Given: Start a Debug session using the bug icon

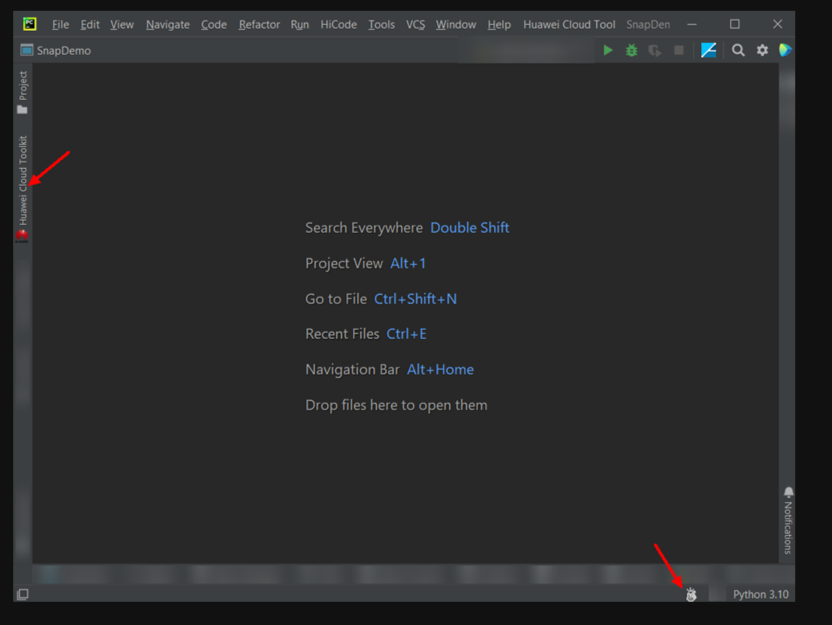Looking at the screenshot, I should point(631,50).
